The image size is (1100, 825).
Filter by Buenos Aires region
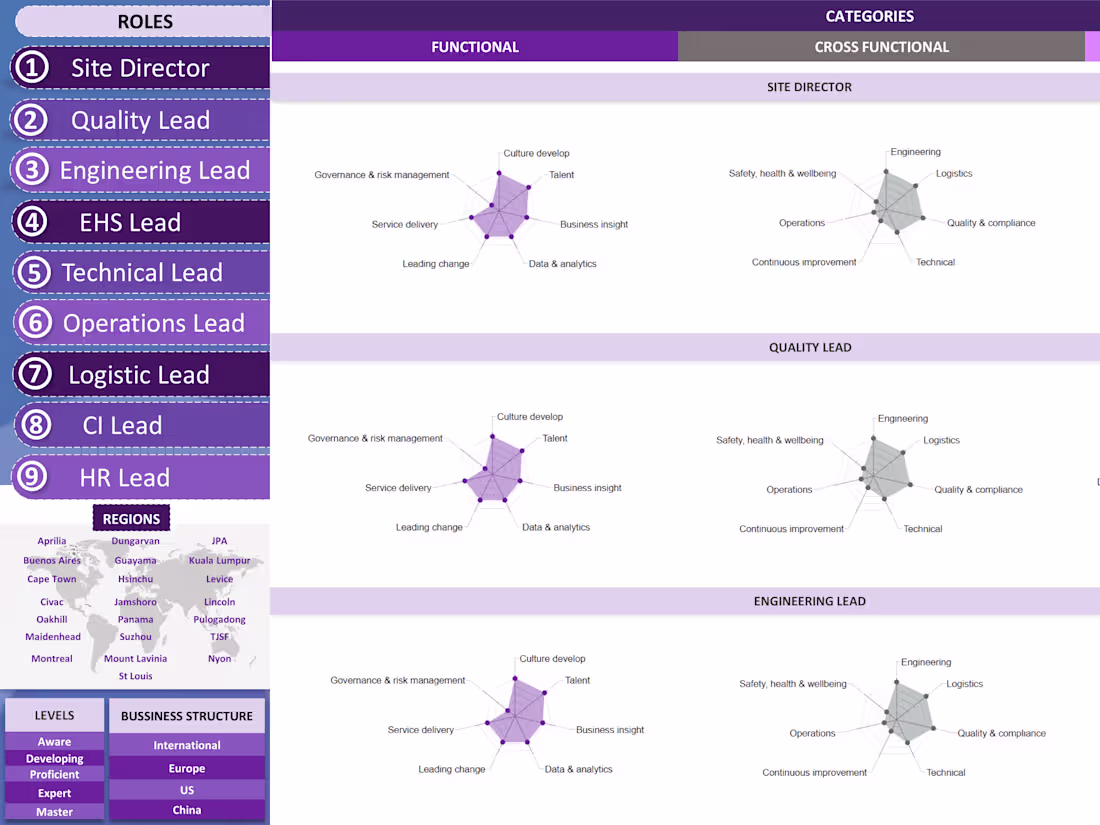click(52, 561)
